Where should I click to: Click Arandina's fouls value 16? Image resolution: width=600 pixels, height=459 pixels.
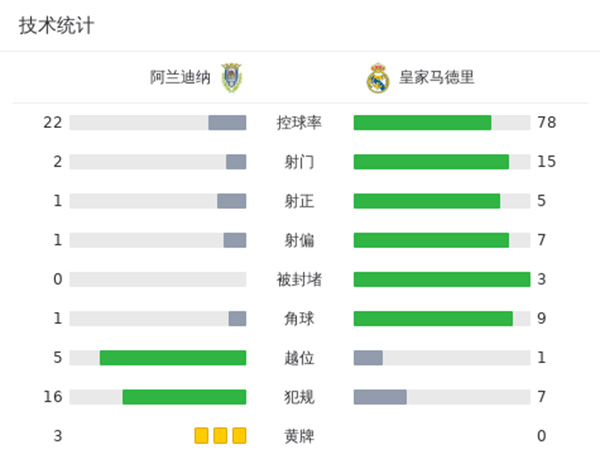click(53, 397)
